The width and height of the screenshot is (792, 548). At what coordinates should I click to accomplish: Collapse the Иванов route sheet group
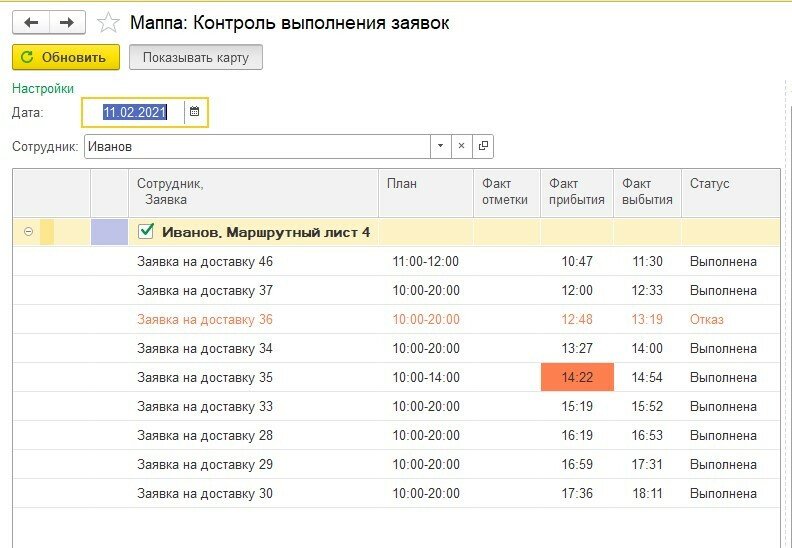click(x=28, y=232)
